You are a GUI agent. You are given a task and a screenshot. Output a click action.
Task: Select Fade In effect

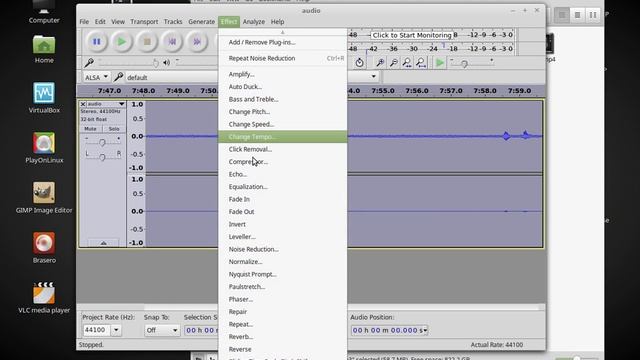283,199
